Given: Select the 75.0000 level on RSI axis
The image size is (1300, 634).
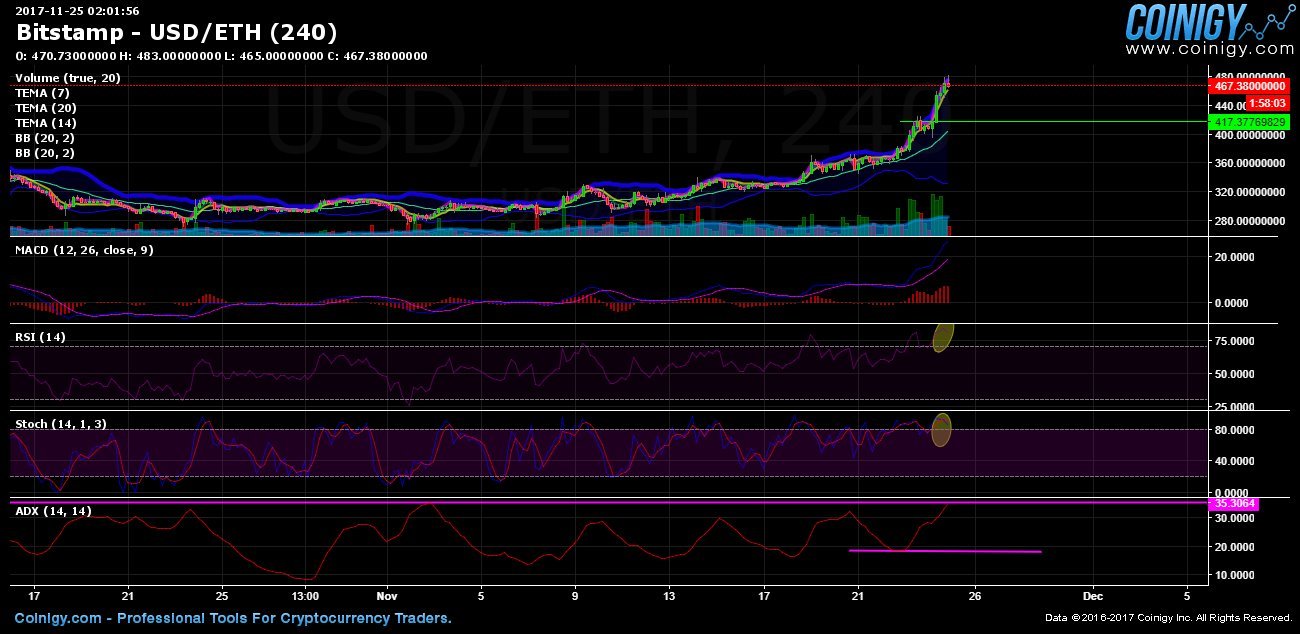Looking at the screenshot, I should pyautogui.click(x=1234, y=340).
